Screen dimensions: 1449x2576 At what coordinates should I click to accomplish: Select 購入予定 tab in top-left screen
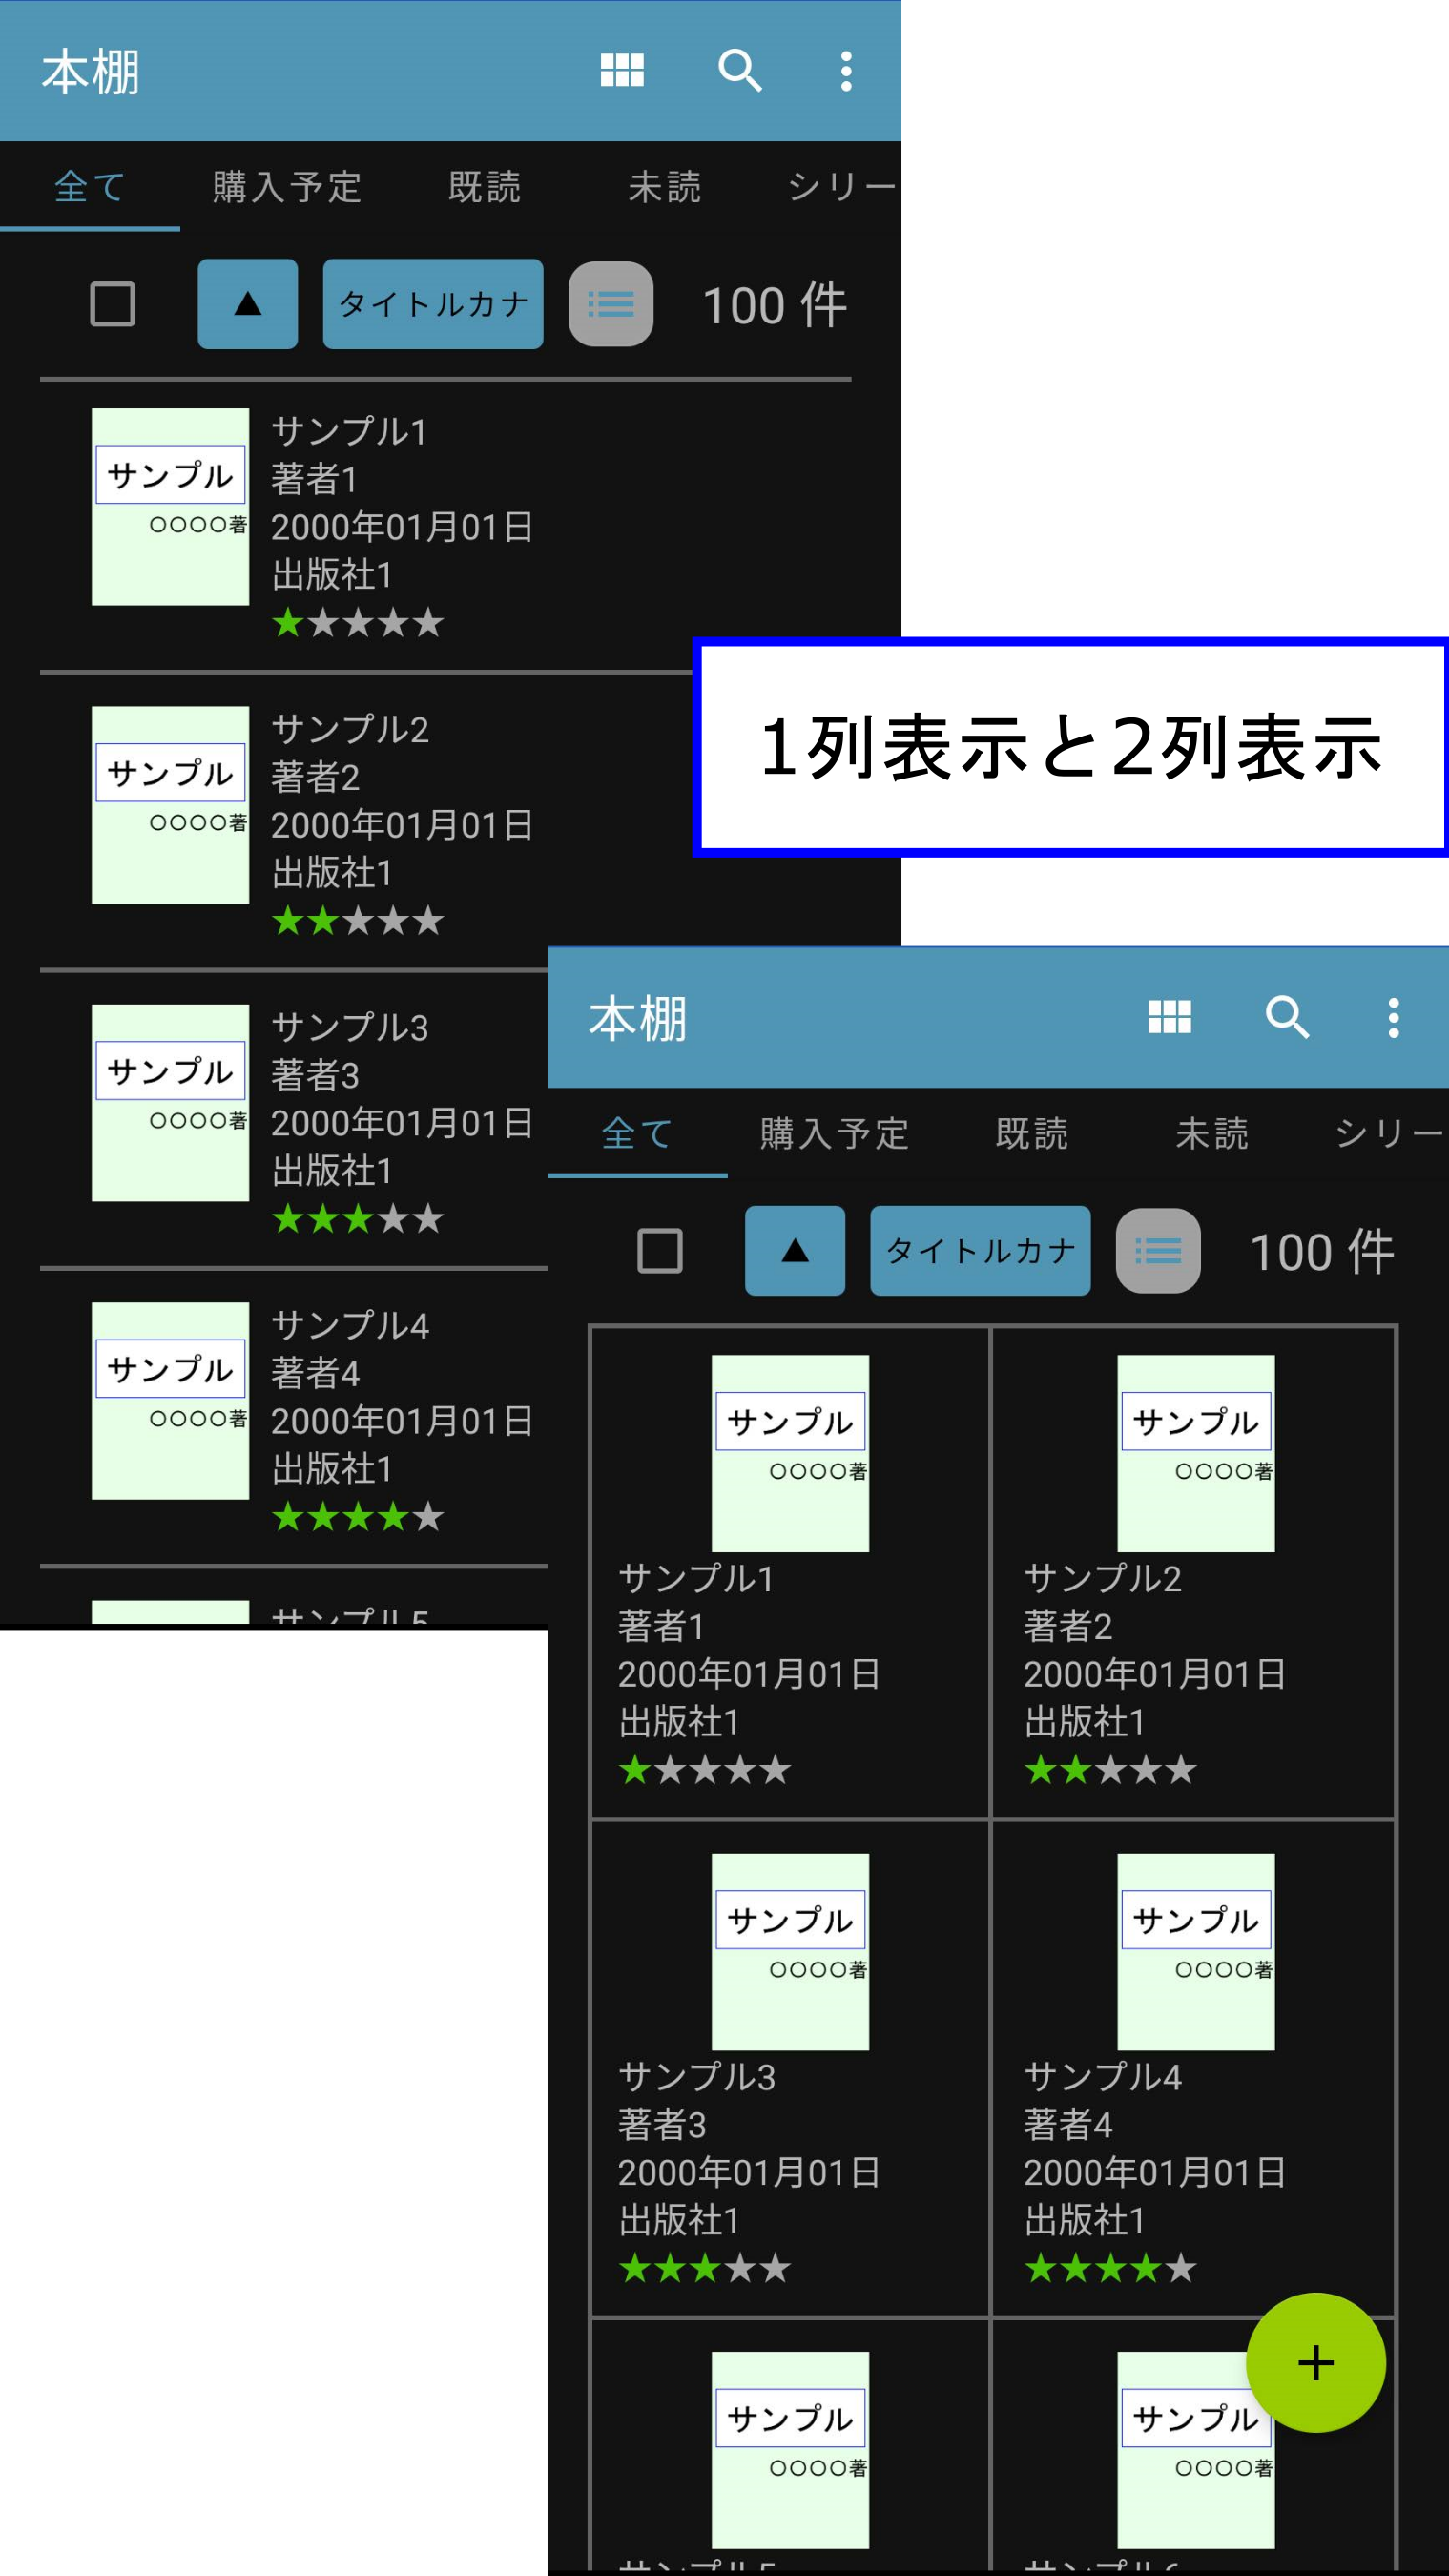click(287, 187)
